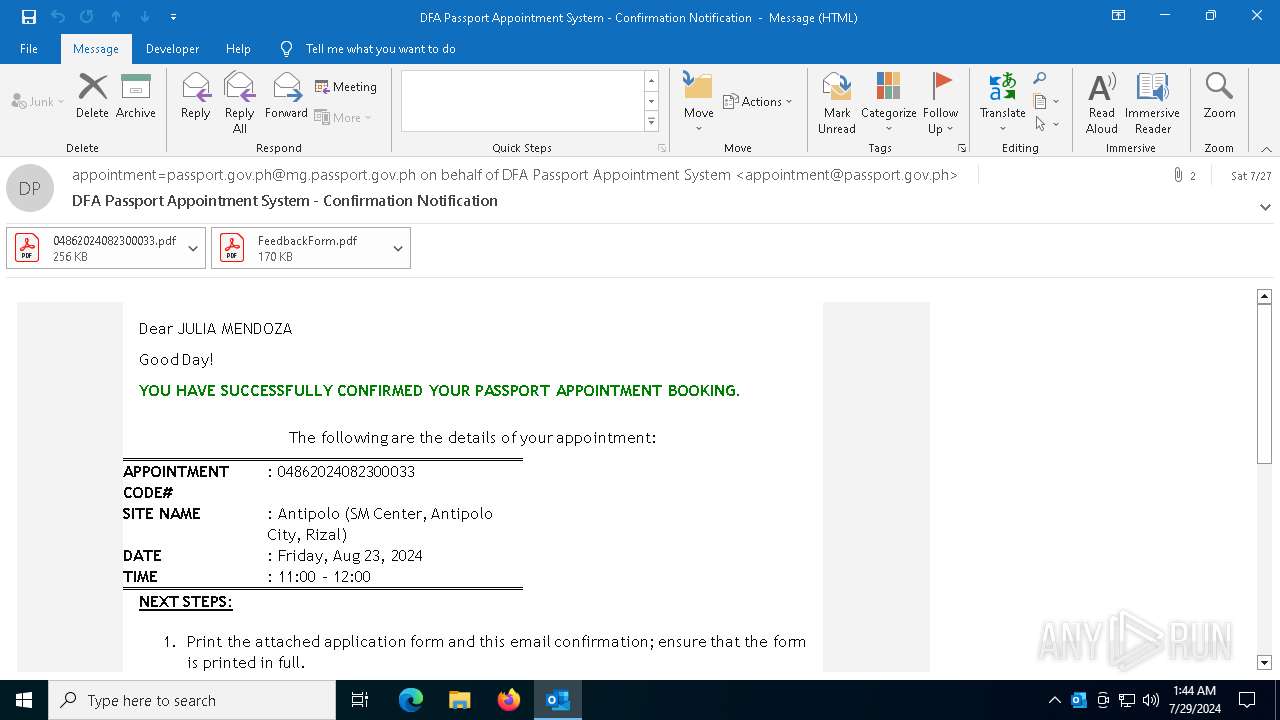1280x720 pixels.
Task: Click the volume icon in system tray
Action: [1151, 700]
